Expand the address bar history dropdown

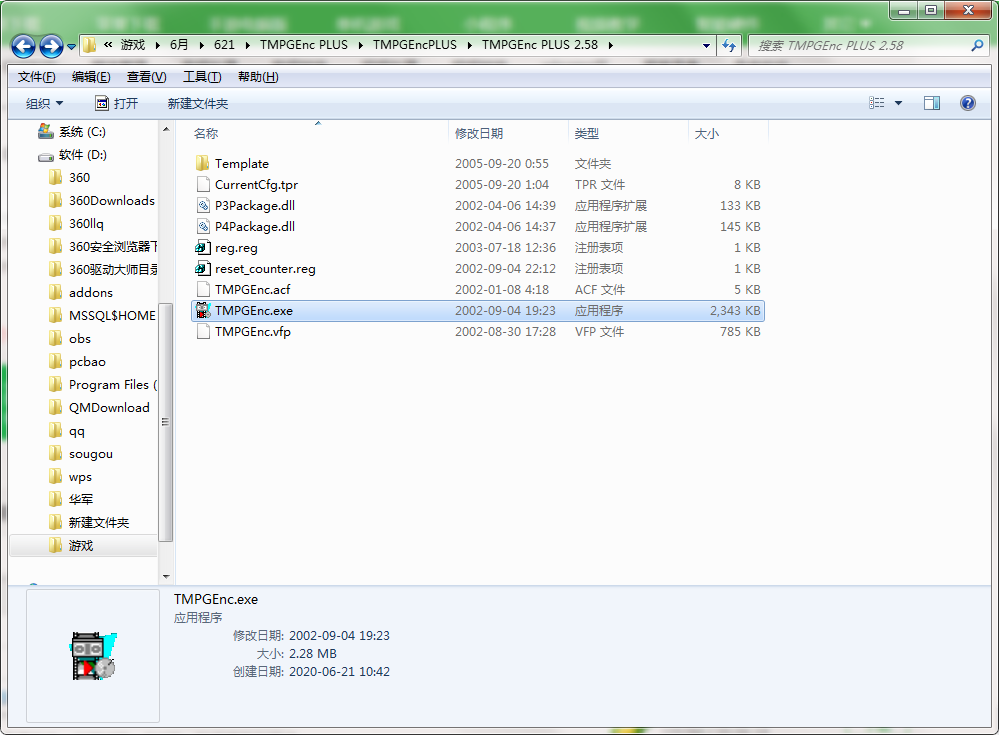[706, 46]
